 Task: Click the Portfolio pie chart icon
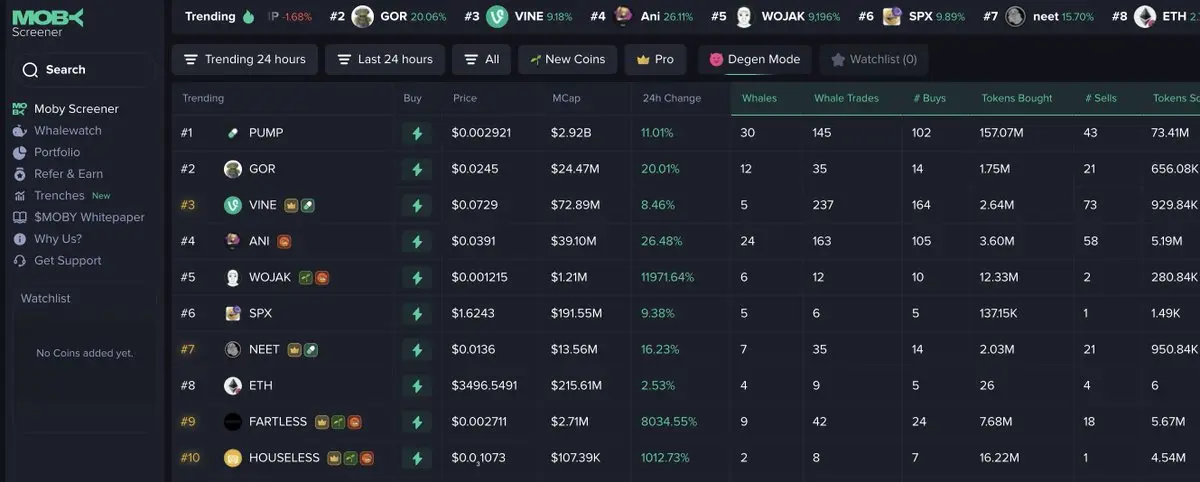pyautogui.click(x=19, y=153)
